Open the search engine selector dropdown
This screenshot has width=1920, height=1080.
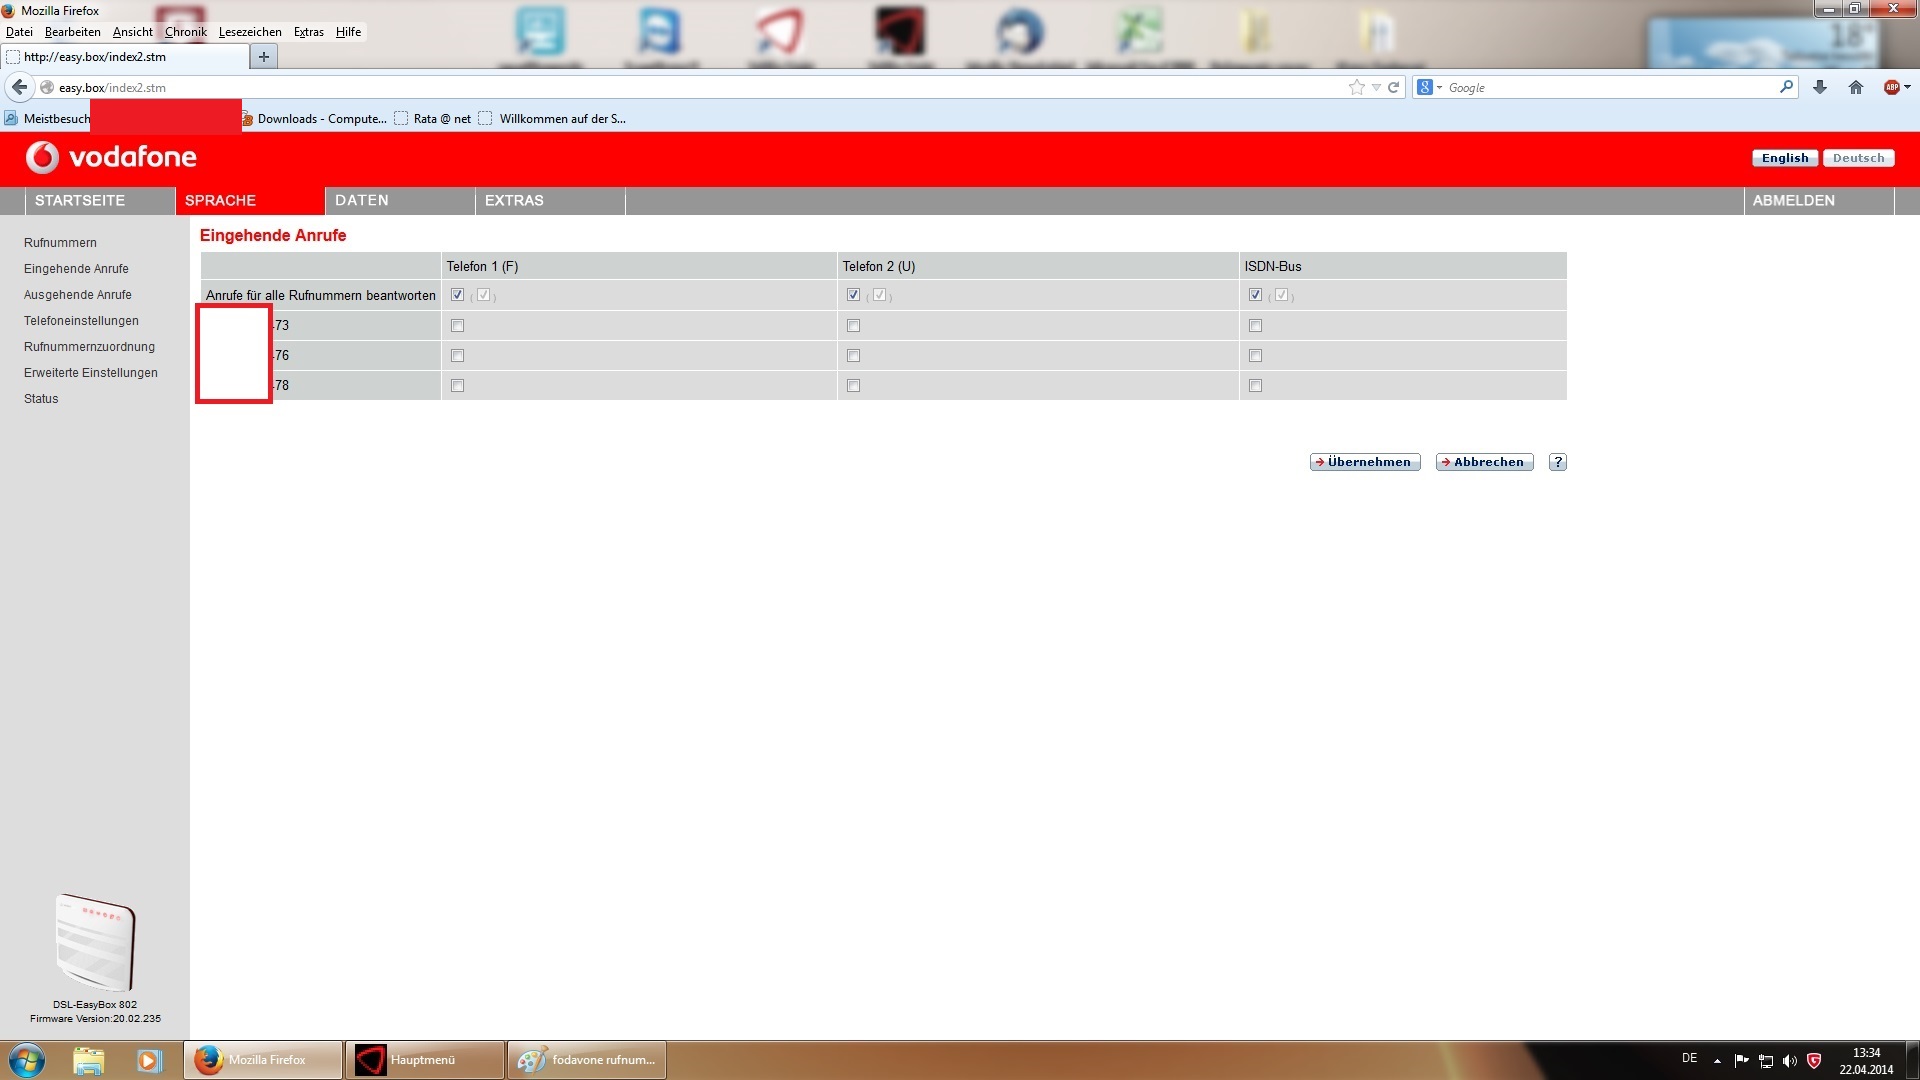click(x=1430, y=88)
